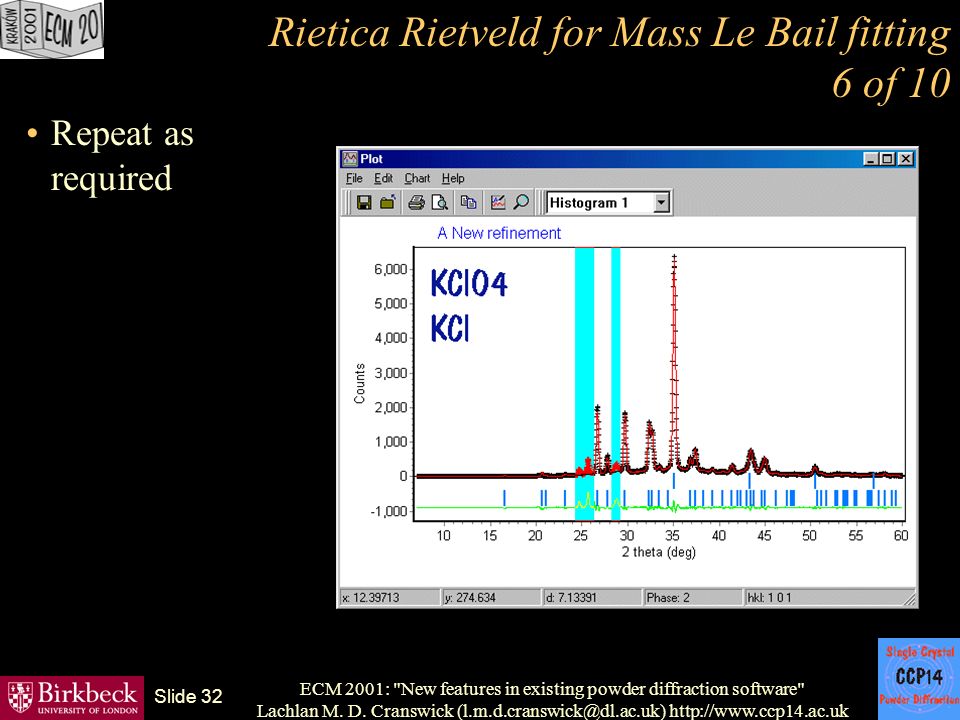Click the KClO4 phase label
The height and width of the screenshot is (720, 960).
pyautogui.click(x=469, y=283)
